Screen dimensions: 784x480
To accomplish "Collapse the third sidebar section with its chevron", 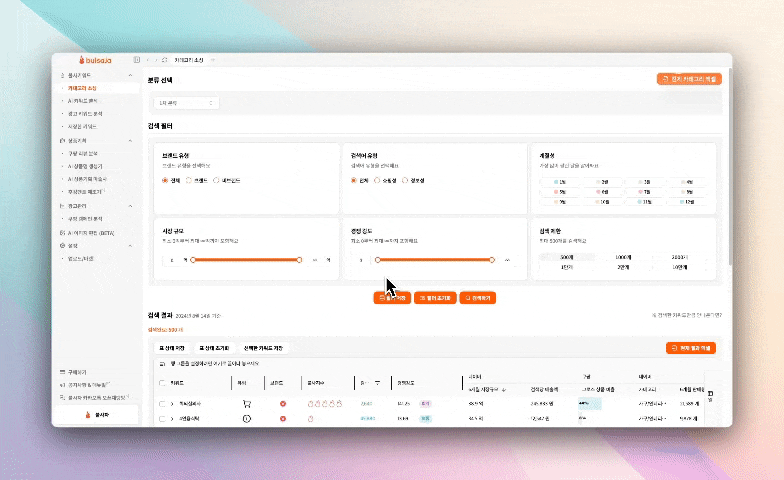I will [130, 206].
